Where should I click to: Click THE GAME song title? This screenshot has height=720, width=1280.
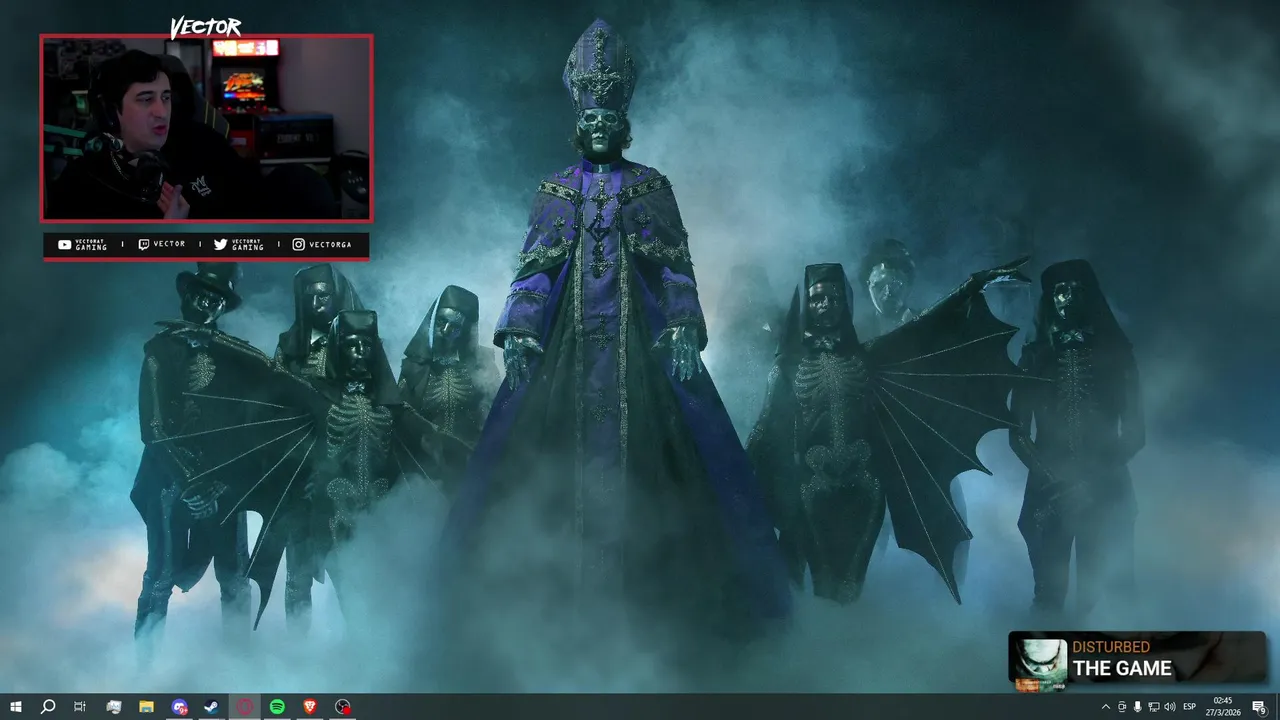click(x=1122, y=669)
